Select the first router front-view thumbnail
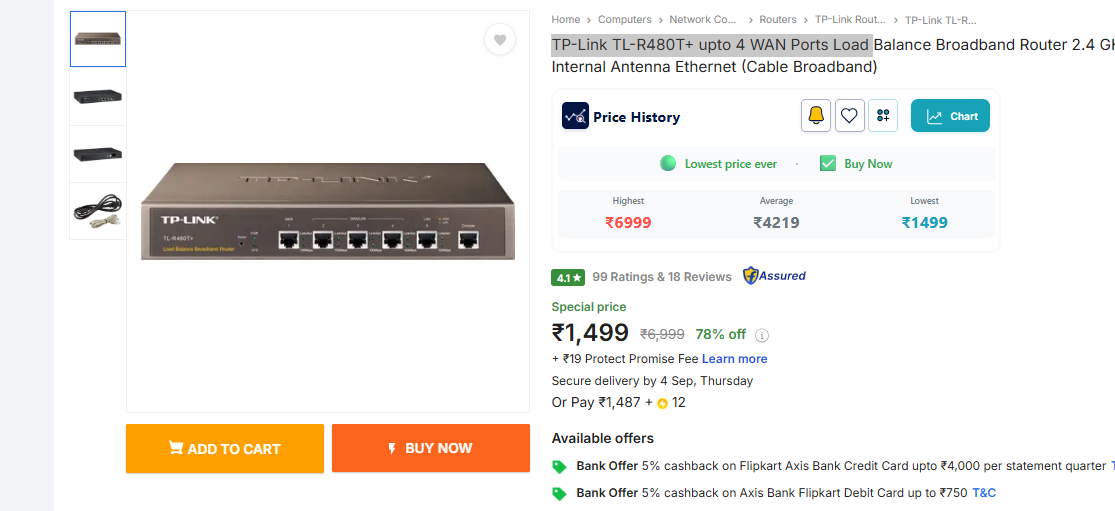1115x511 pixels. (x=98, y=39)
